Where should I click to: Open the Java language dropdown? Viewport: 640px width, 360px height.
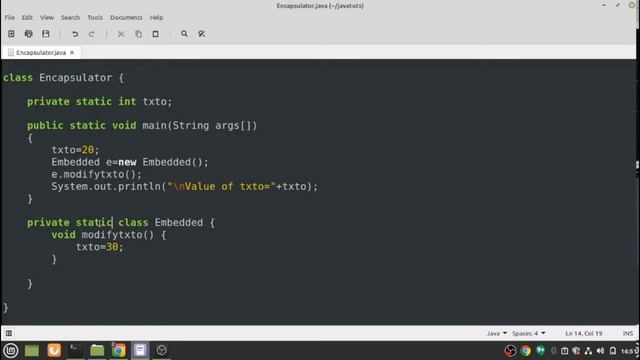point(496,333)
